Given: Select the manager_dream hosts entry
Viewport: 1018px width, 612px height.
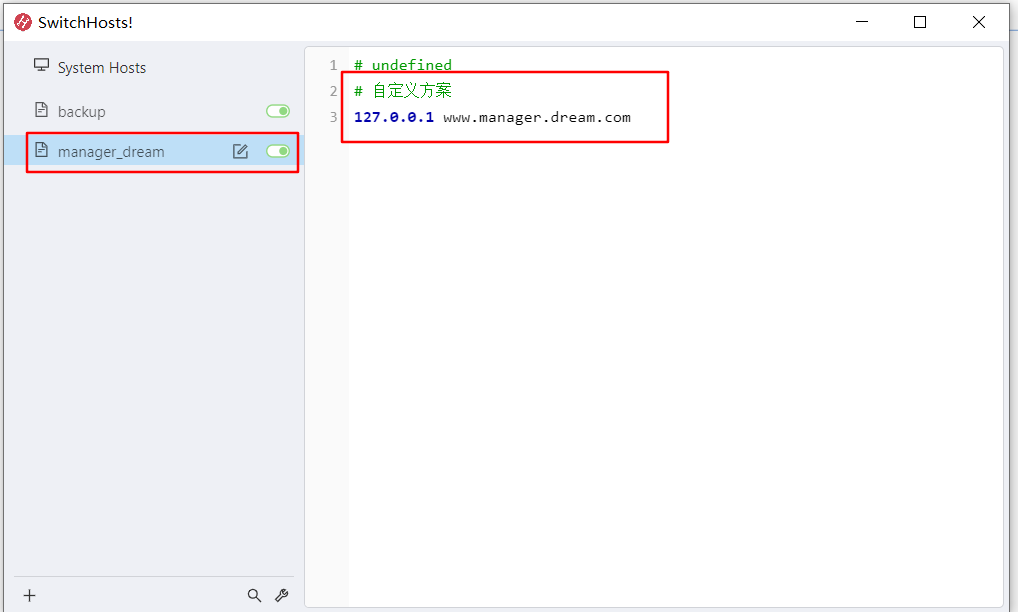Looking at the screenshot, I should pos(154,151).
